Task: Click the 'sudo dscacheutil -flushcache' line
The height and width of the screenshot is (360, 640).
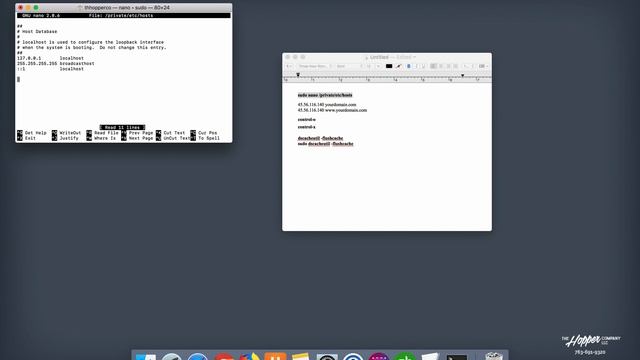Action: coord(325,144)
